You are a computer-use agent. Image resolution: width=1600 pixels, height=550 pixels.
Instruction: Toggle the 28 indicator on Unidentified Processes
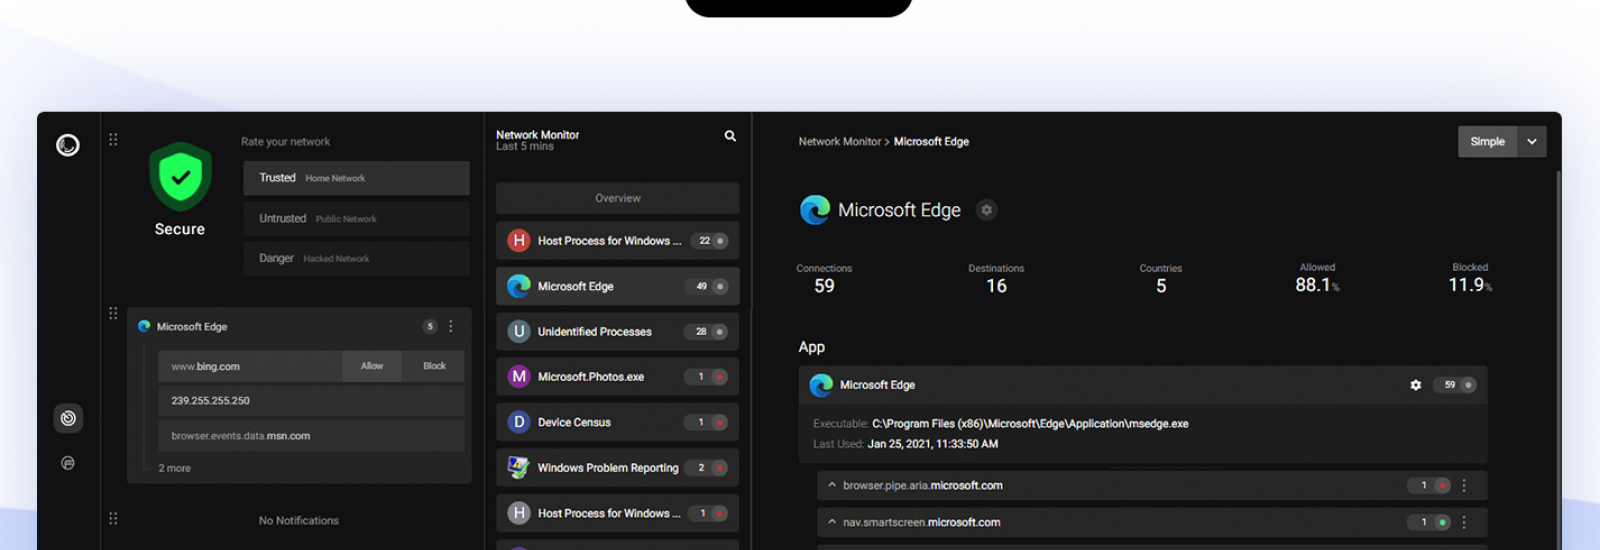(x=706, y=331)
